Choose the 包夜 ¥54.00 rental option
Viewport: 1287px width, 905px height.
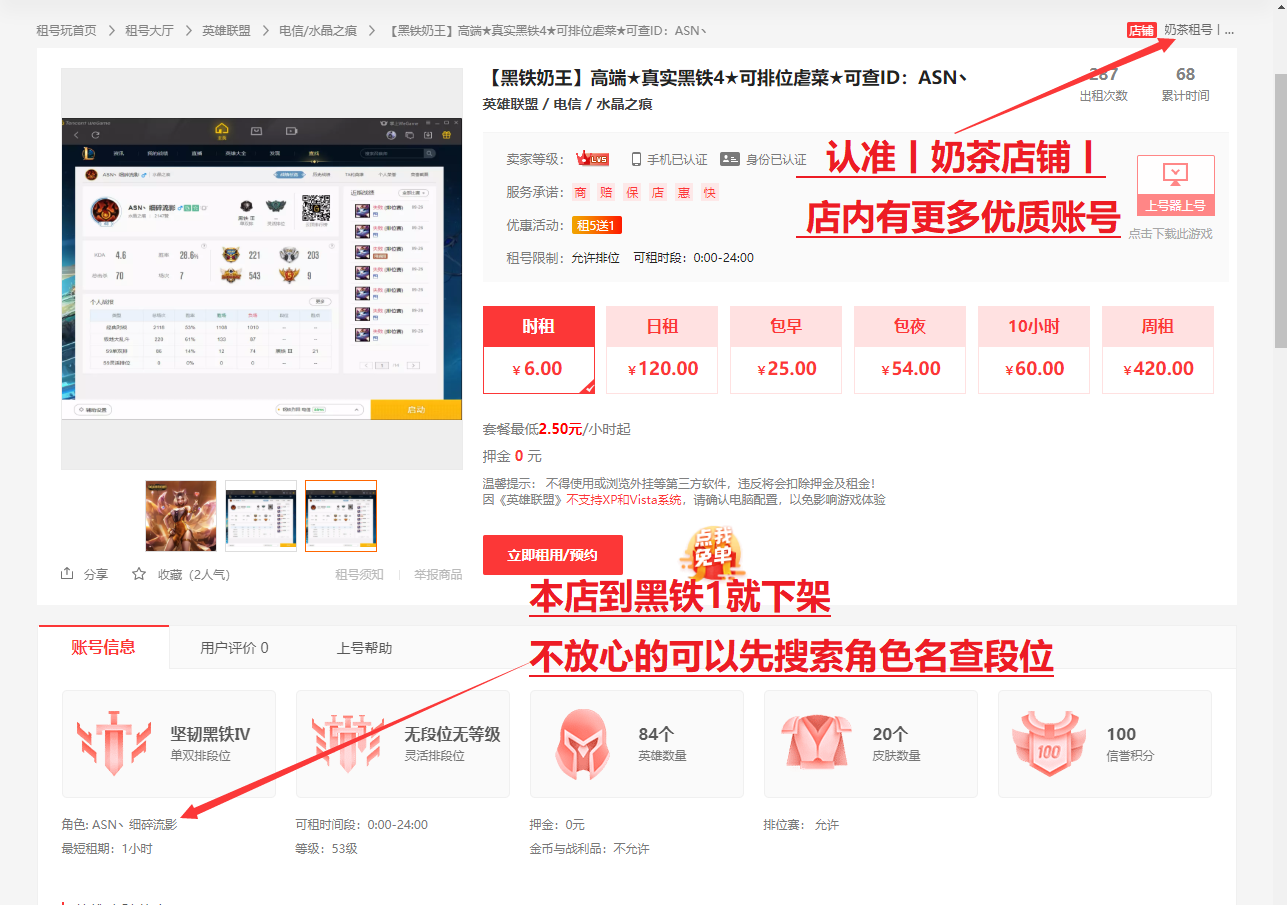[x=910, y=350]
